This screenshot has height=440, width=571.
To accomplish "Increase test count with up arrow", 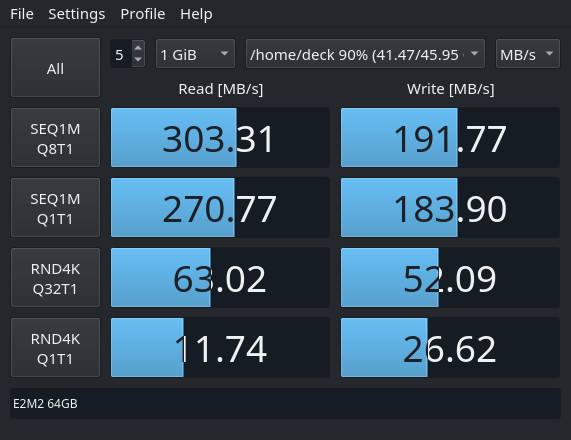I will (x=138, y=48).
